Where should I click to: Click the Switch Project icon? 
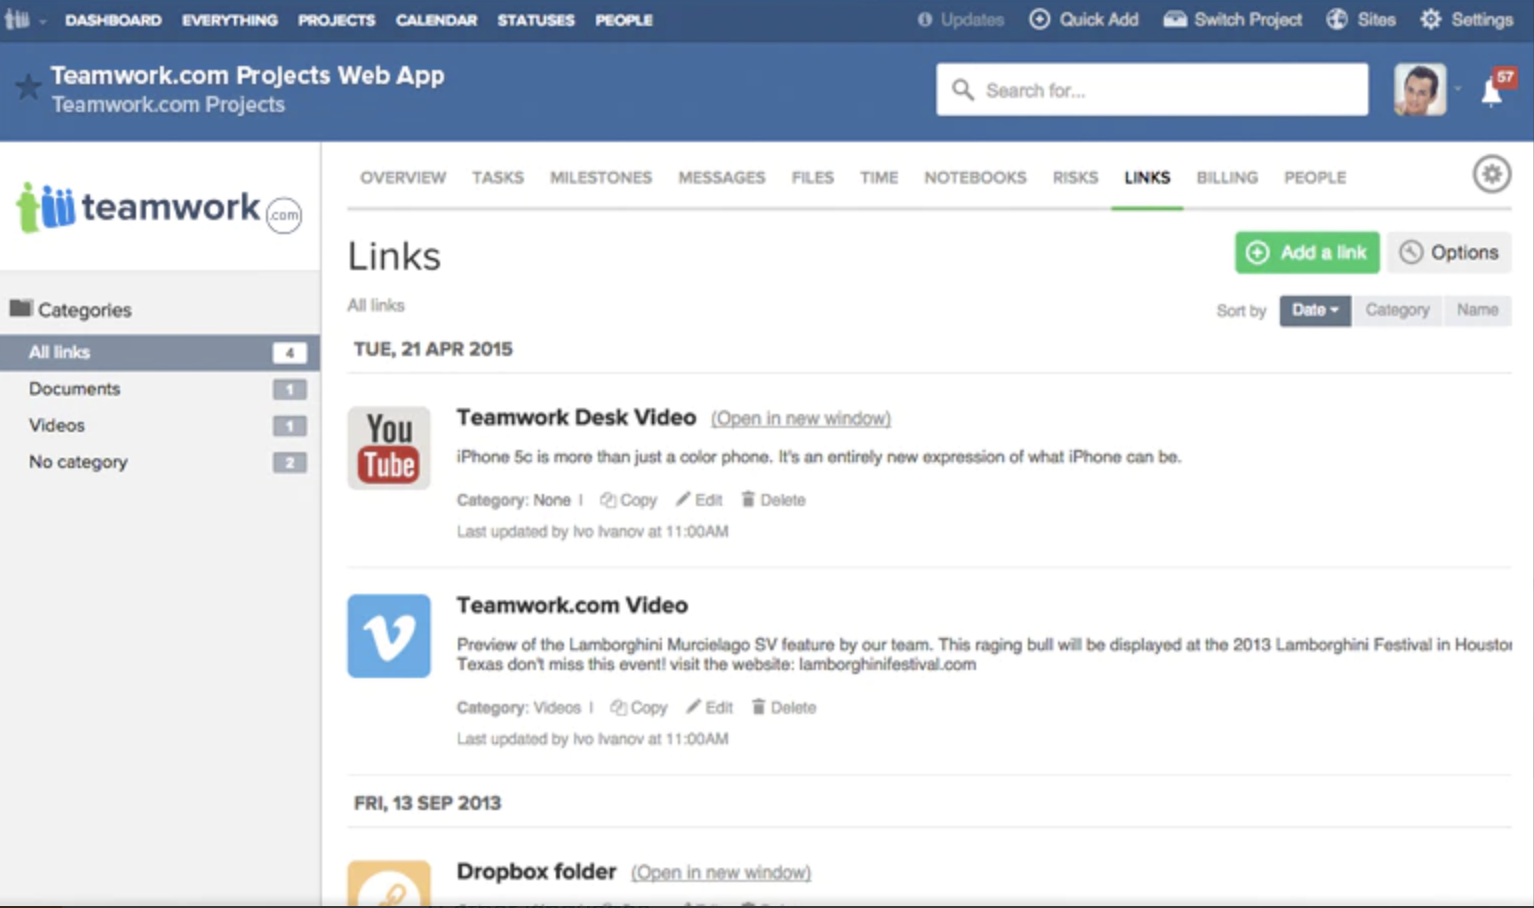coord(1175,19)
